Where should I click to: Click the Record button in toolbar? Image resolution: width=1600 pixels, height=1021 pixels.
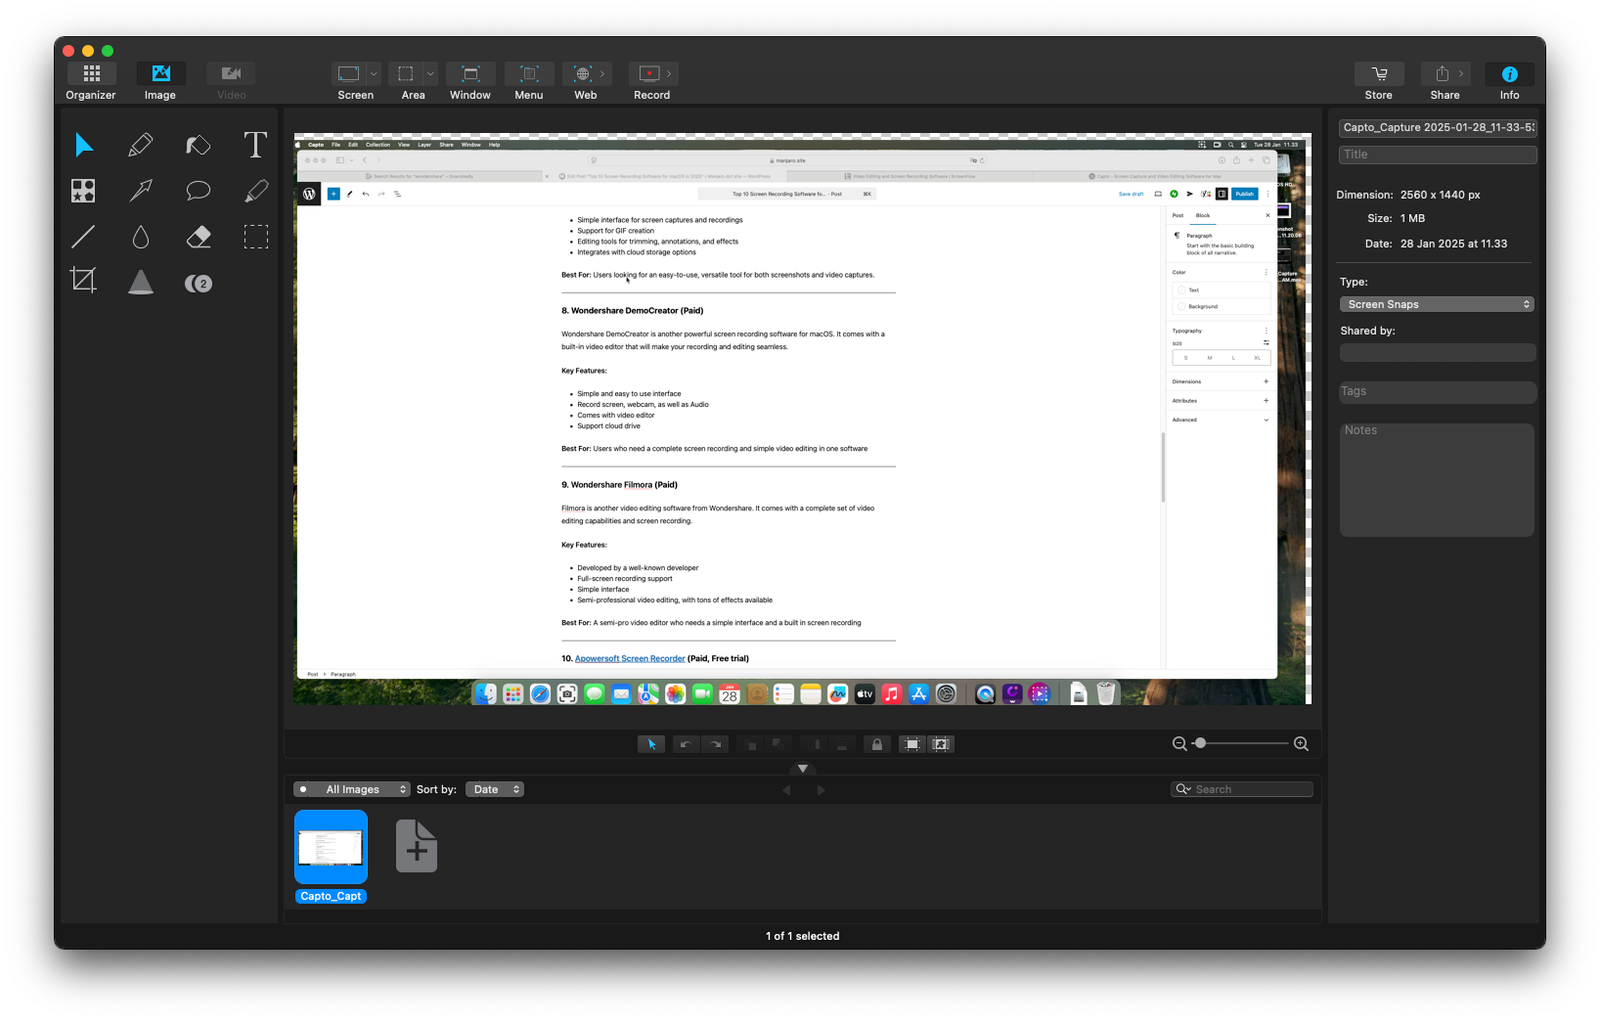tap(650, 81)
